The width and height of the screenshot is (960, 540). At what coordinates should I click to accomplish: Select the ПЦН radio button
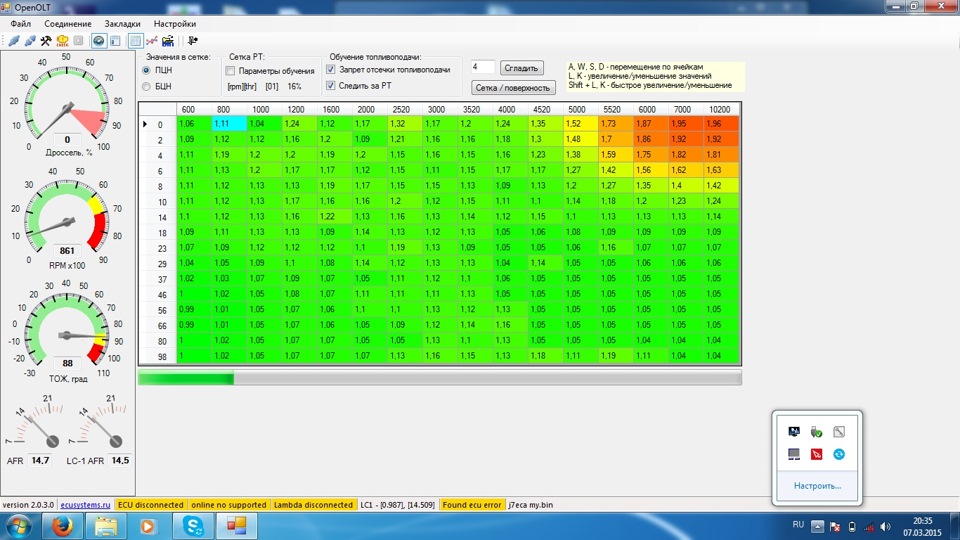146,70
